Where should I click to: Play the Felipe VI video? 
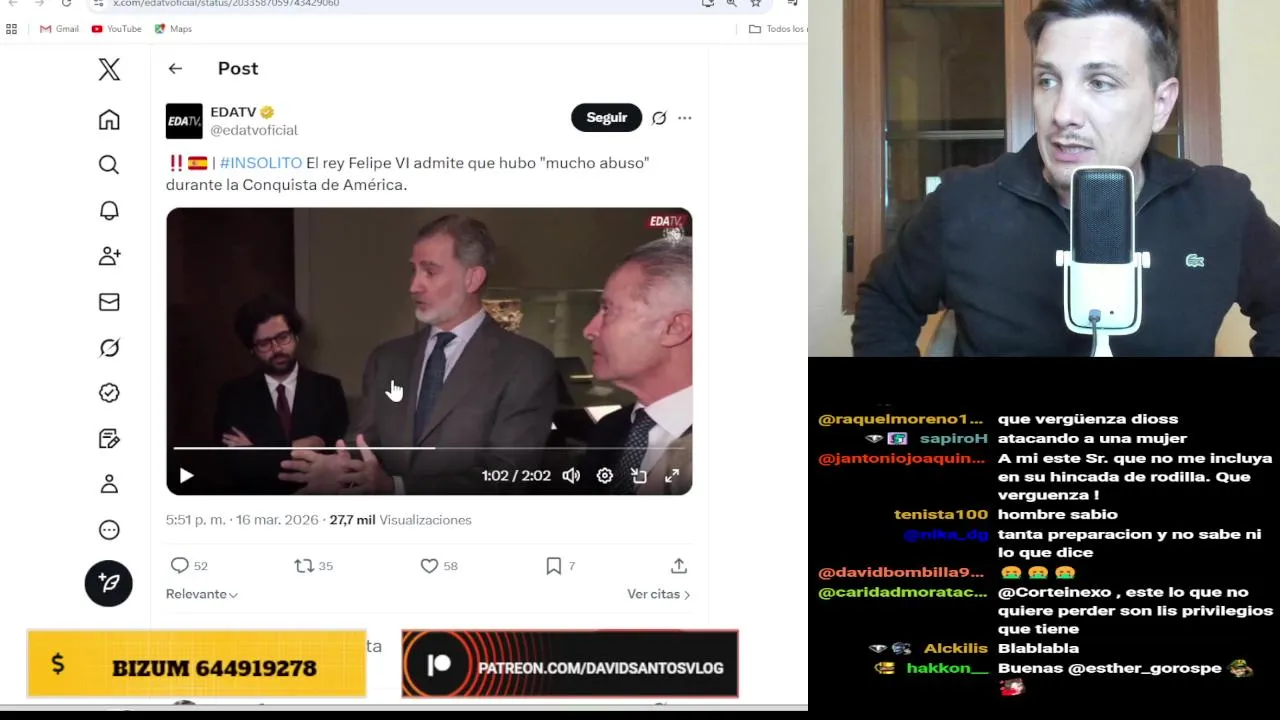186,476
